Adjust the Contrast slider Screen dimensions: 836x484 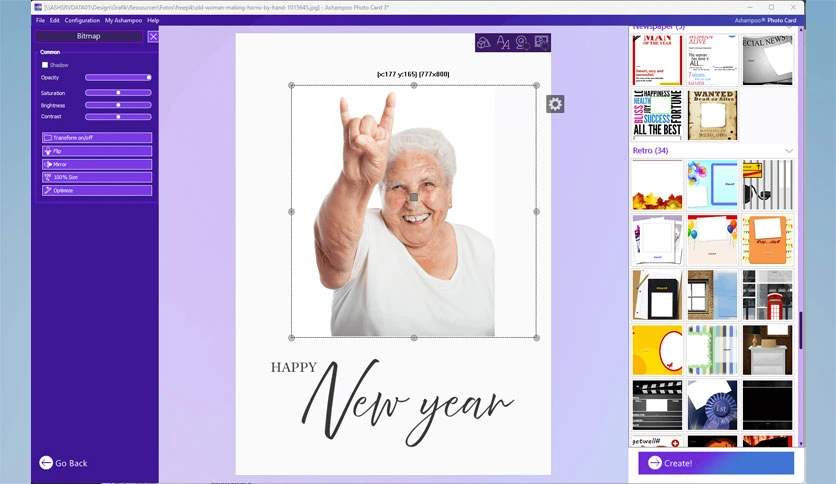[x=118, y=117]
